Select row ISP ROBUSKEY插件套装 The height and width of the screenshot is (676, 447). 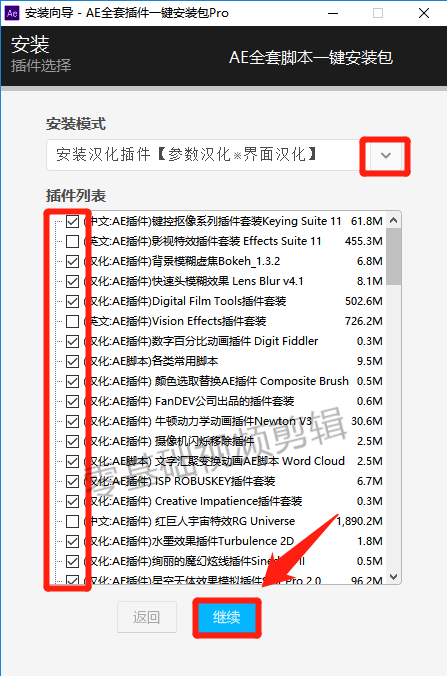(x=179, y=481)
